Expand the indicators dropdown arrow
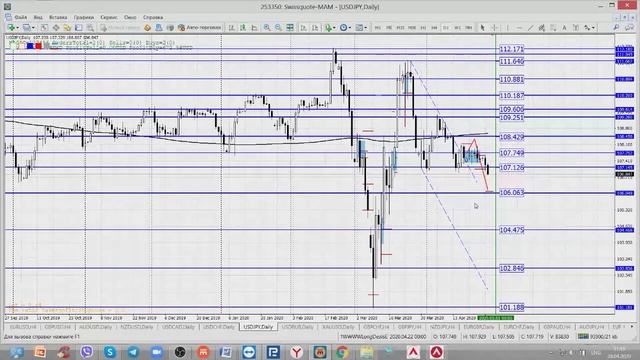Screen dimensions: 640x360 (x=335, y=28)
